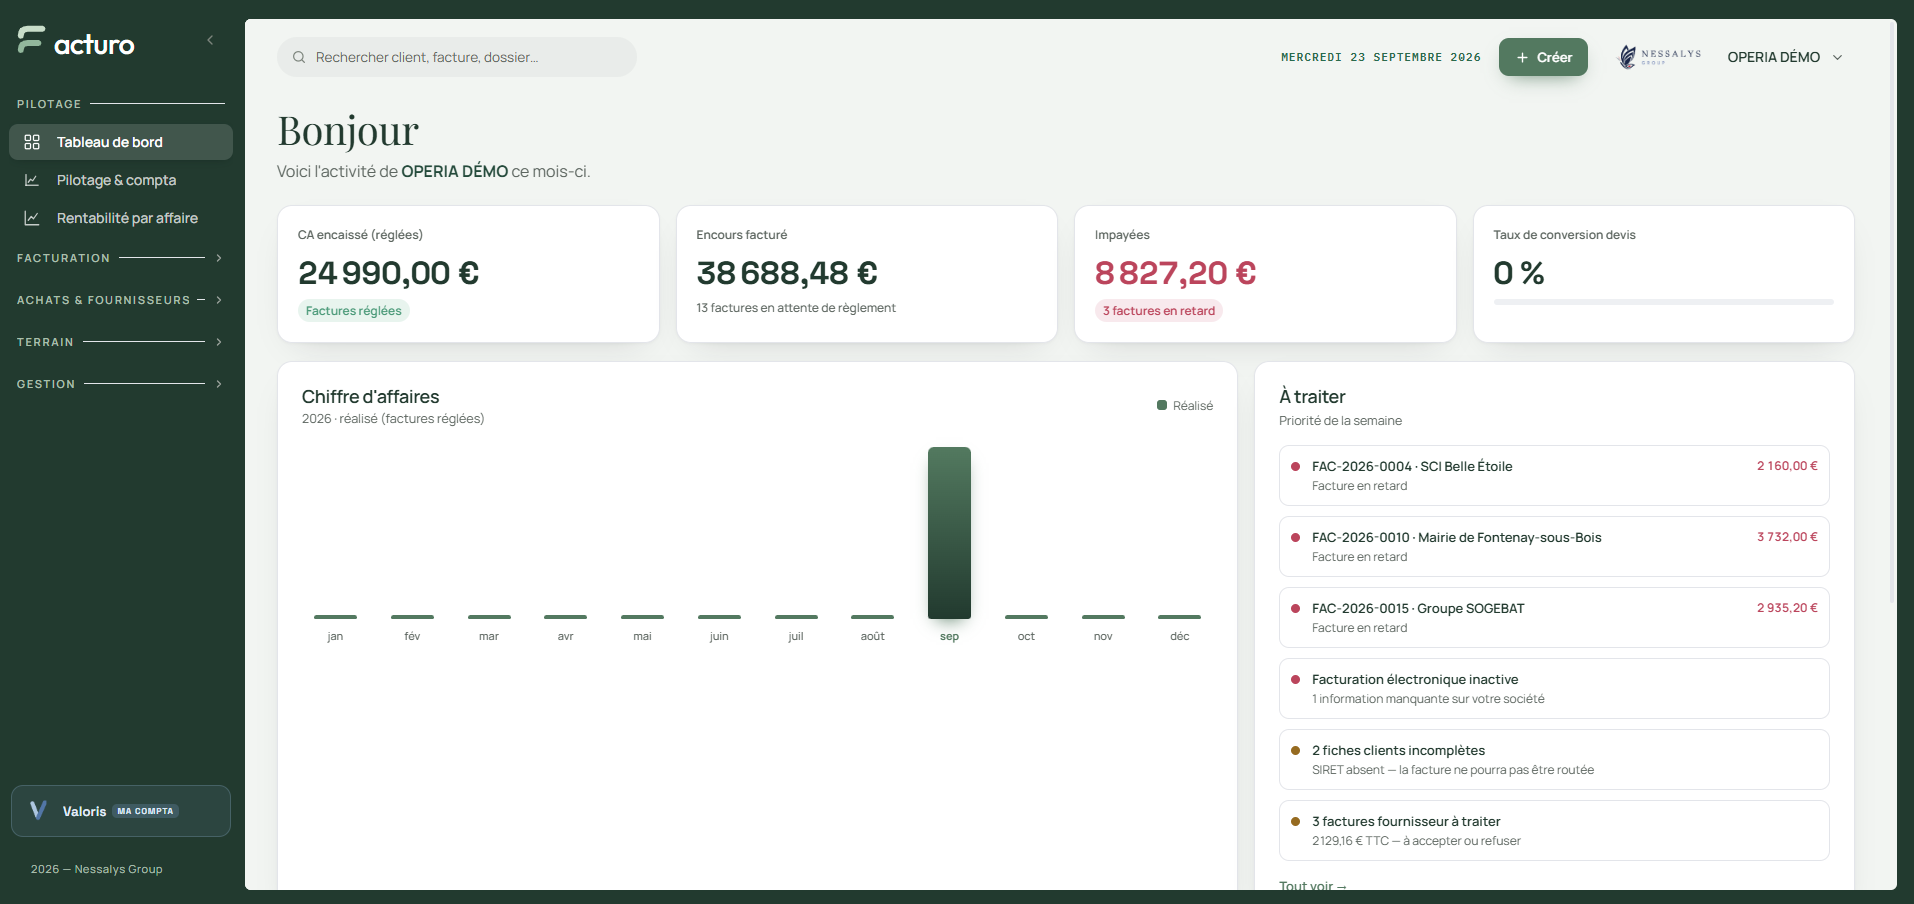This screenshot has height=904, width=1914.
Task: Click the Pilotage & compta chart icon
Action: pyautogui.click(x=32, y=180)
